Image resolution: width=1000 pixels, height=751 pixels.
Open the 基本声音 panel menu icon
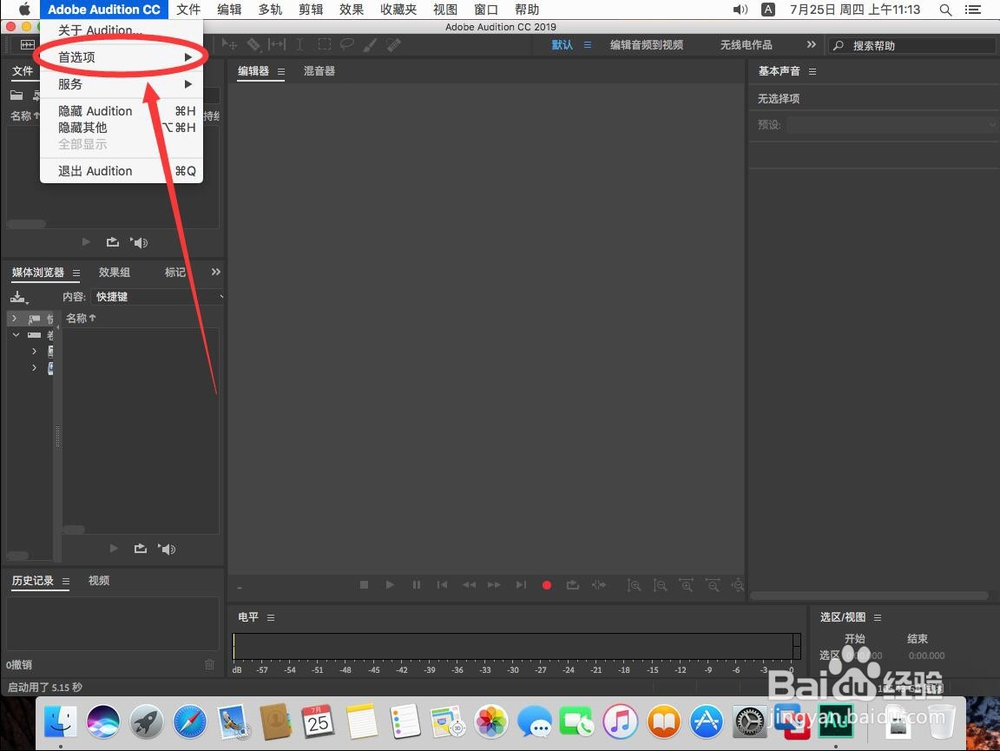coord(812,71)
